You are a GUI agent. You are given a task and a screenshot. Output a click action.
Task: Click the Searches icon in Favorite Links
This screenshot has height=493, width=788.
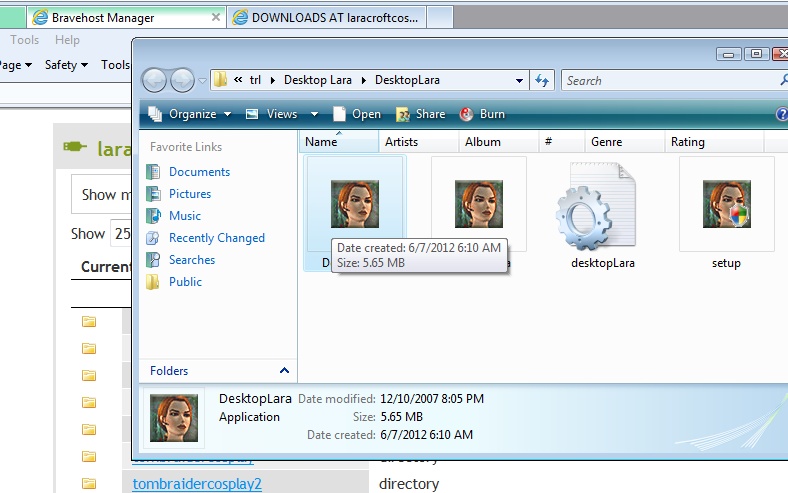tap(153, 260)
